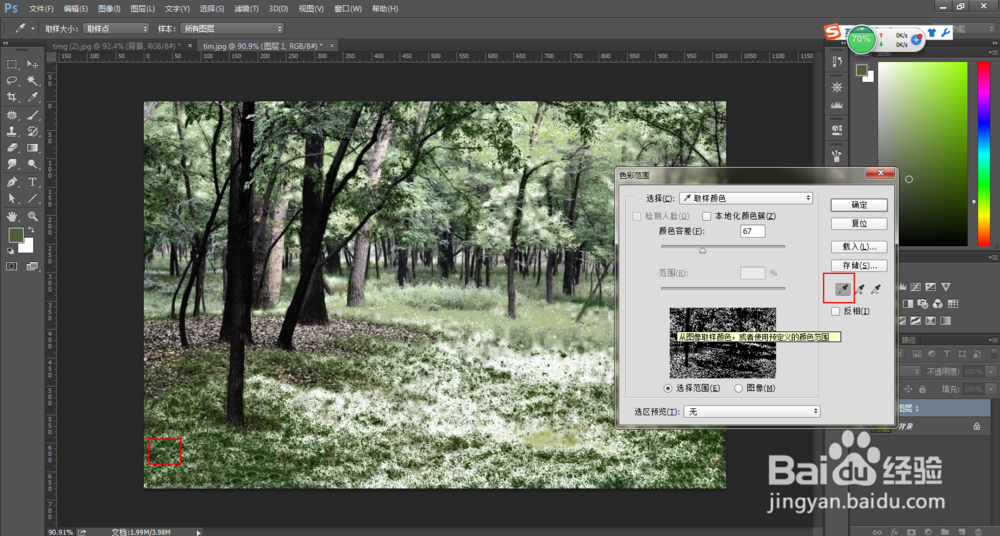
Task: Select the Hand tool
Action: [12, 216]
